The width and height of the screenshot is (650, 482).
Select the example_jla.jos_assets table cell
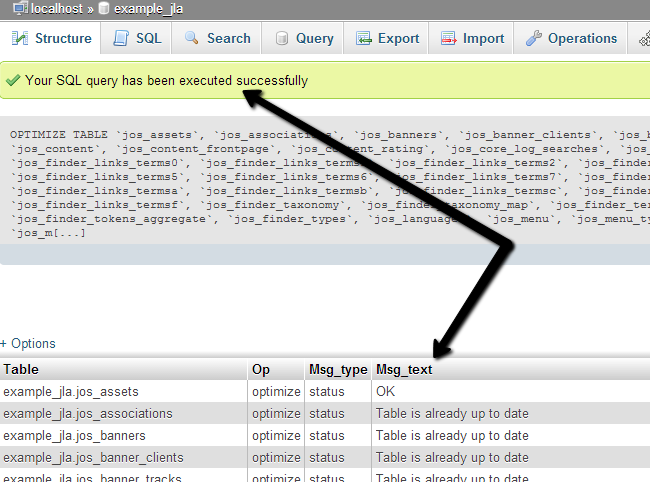pos(71,391)
